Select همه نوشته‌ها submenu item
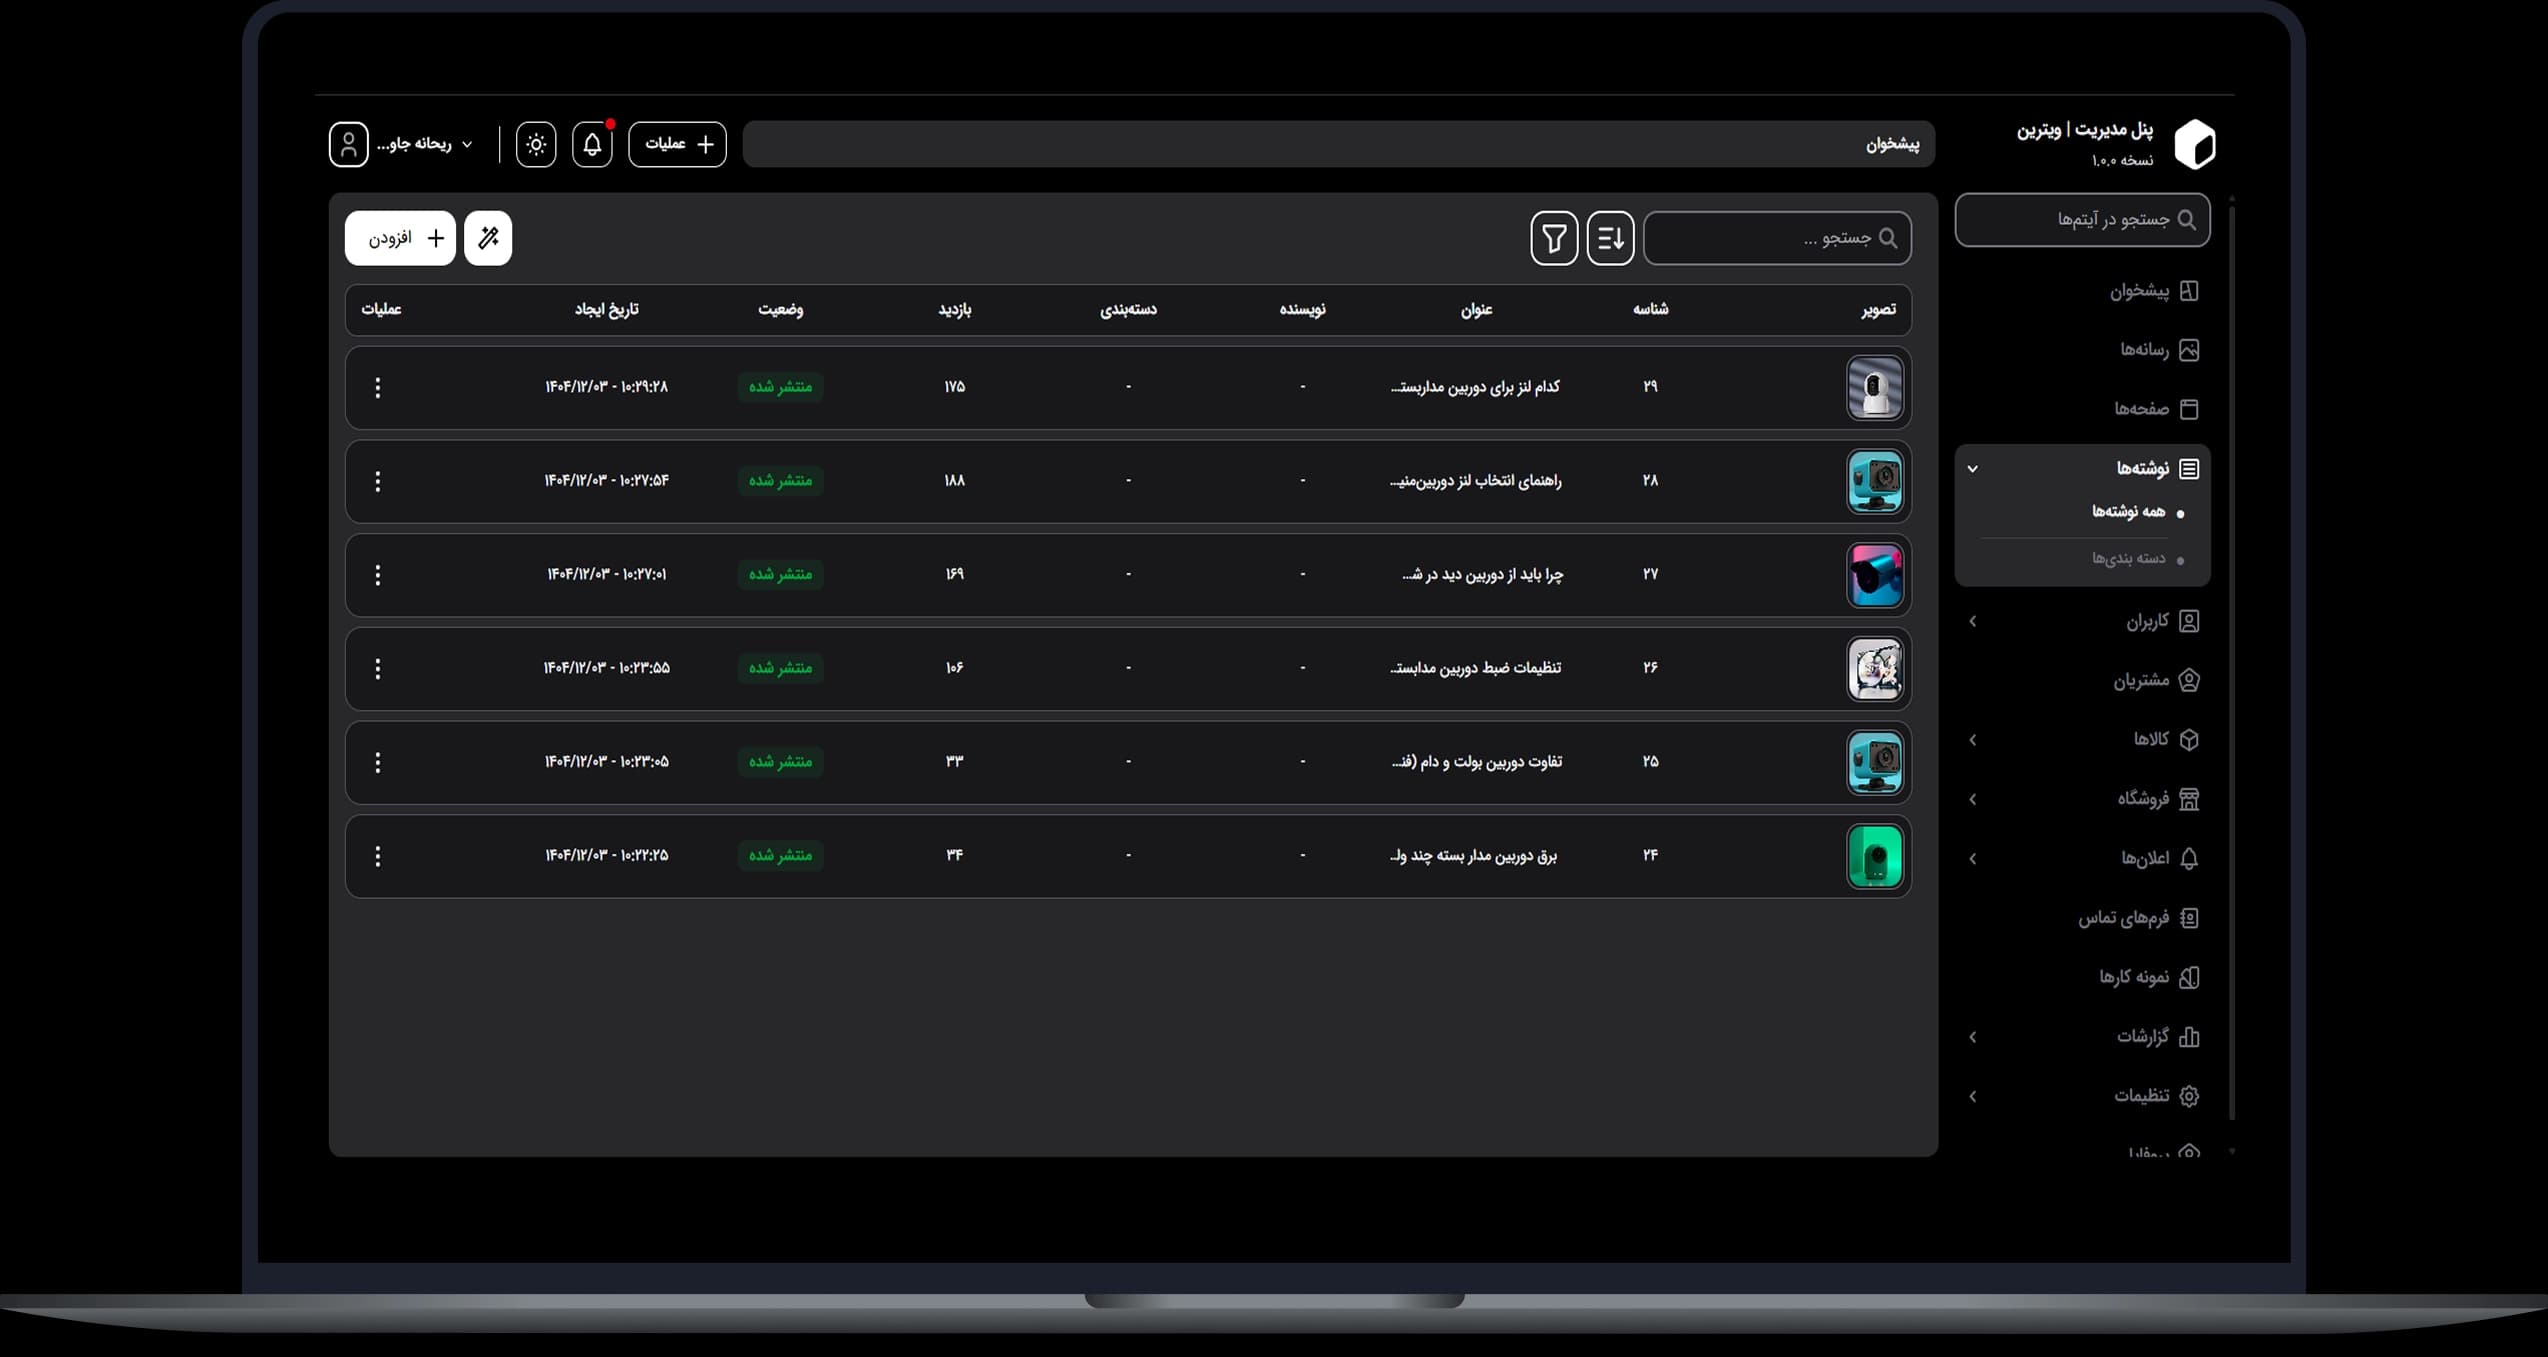 pyautogui.click(x=2128, y=512)
